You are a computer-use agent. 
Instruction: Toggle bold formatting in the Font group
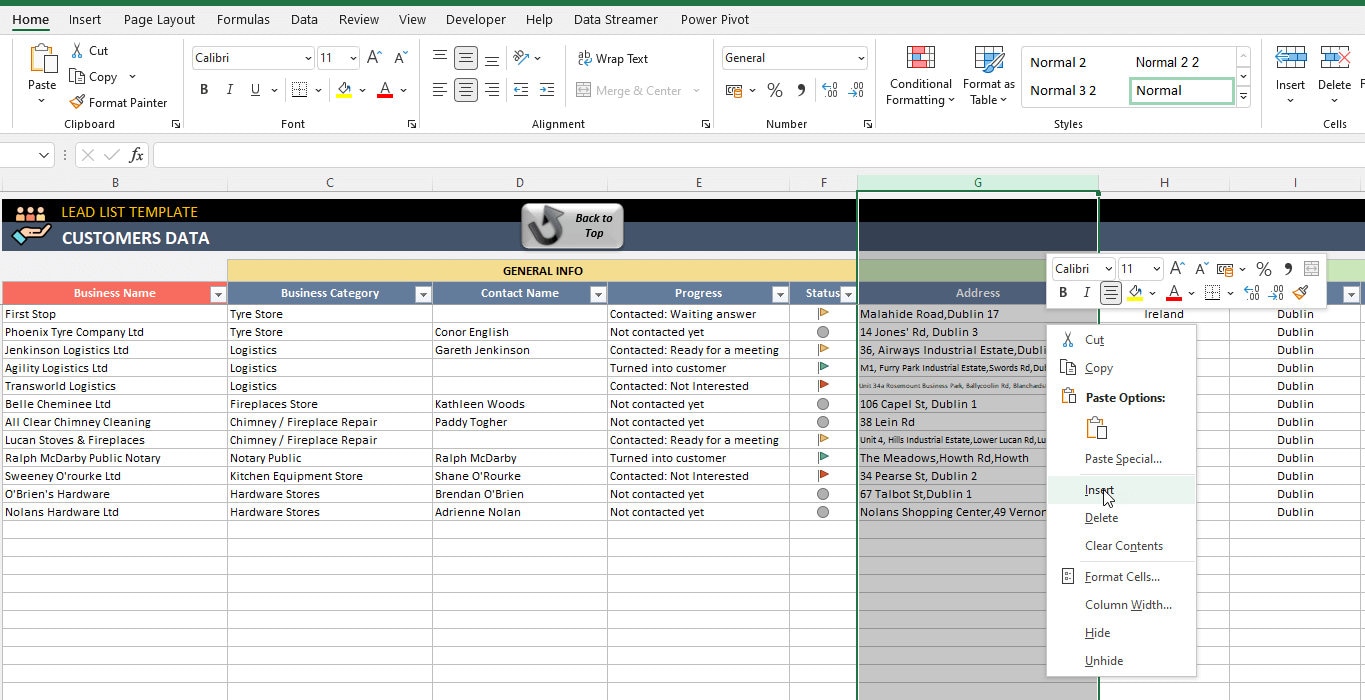tap(203, 89)
